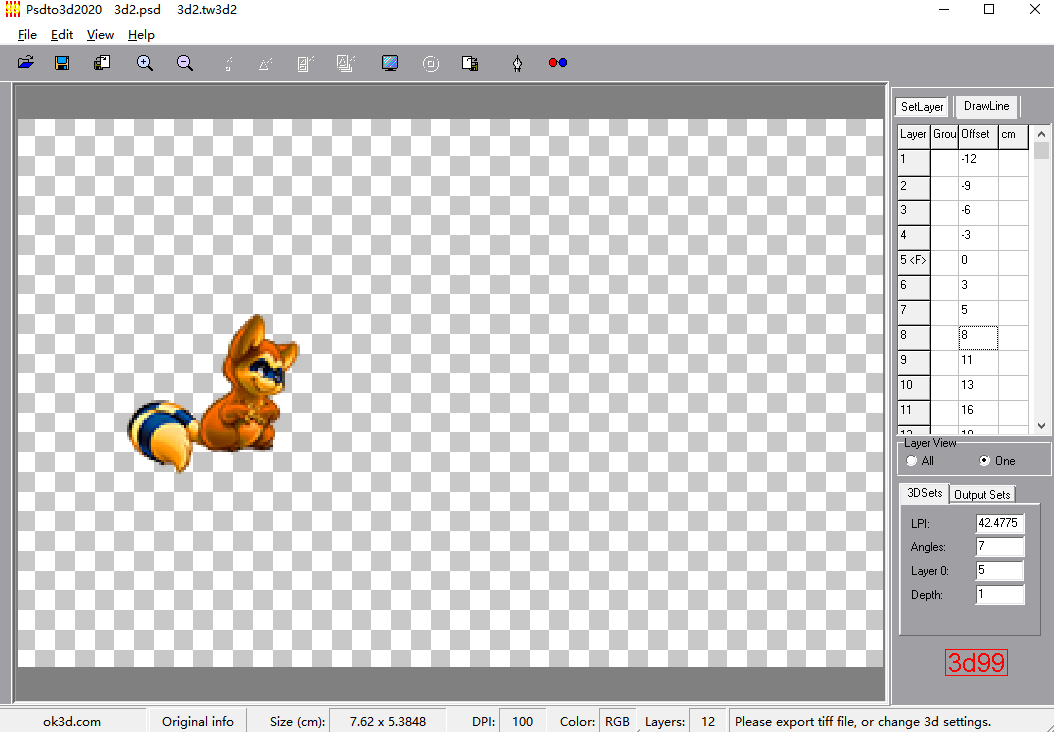Select the One layer view radio button
The height and width of the screenshot is (732, 1054).
click(985, 461)
